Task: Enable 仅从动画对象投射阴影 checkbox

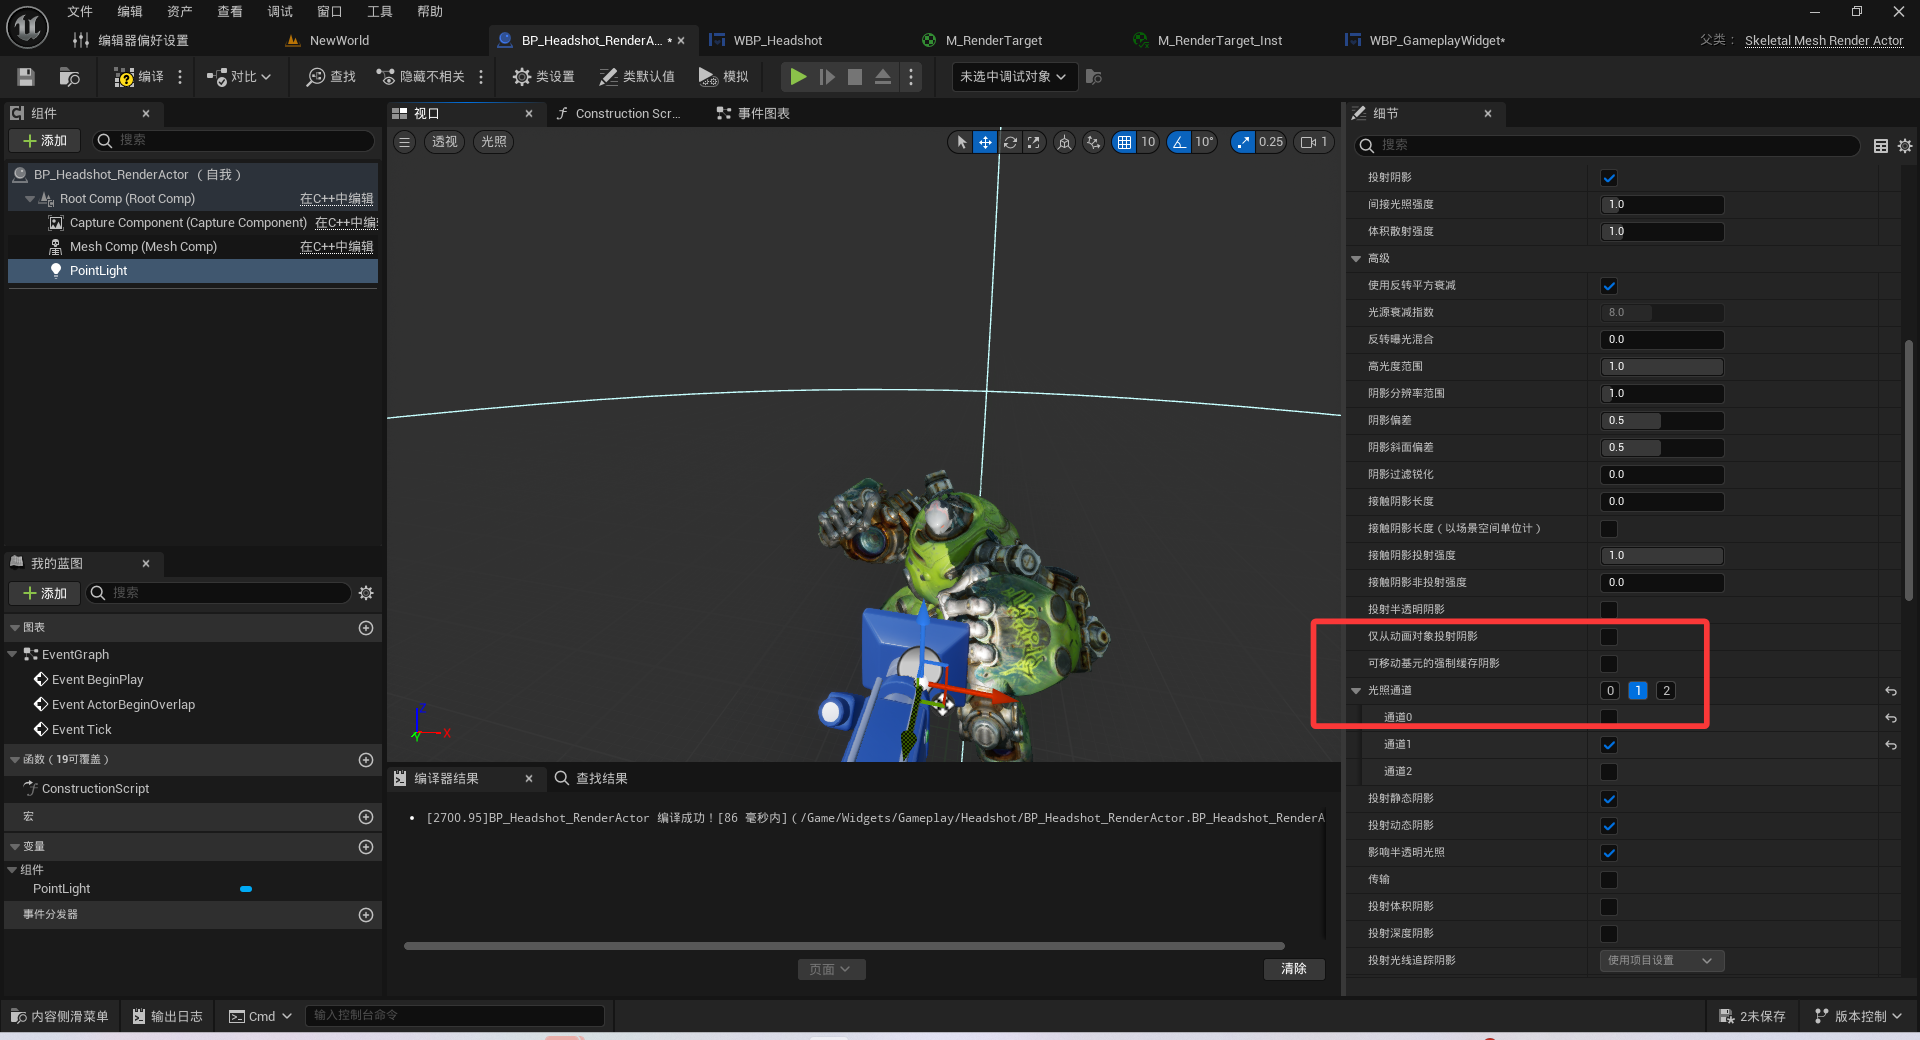Action: (x=1609, y=637)
